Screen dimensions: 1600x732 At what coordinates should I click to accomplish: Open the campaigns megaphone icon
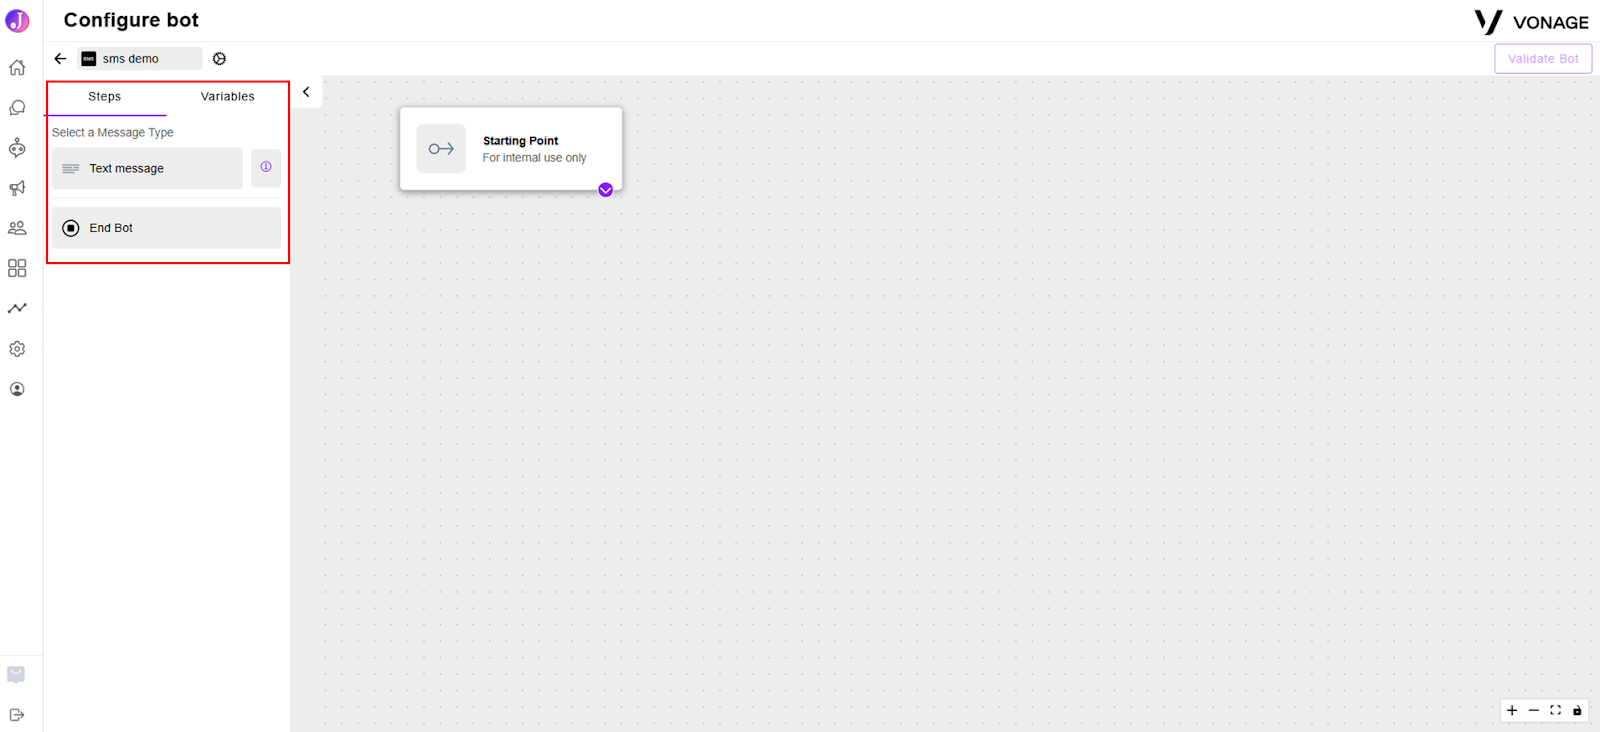click(17, 188)
